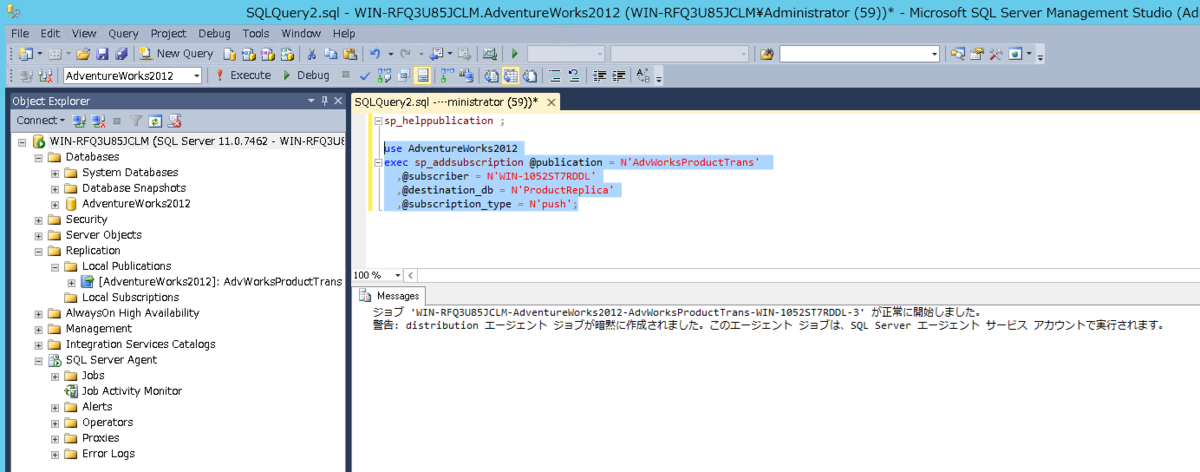This screenshot has height=472, width=1200.
Task: Open the Query menu
Action: [124, 33]
